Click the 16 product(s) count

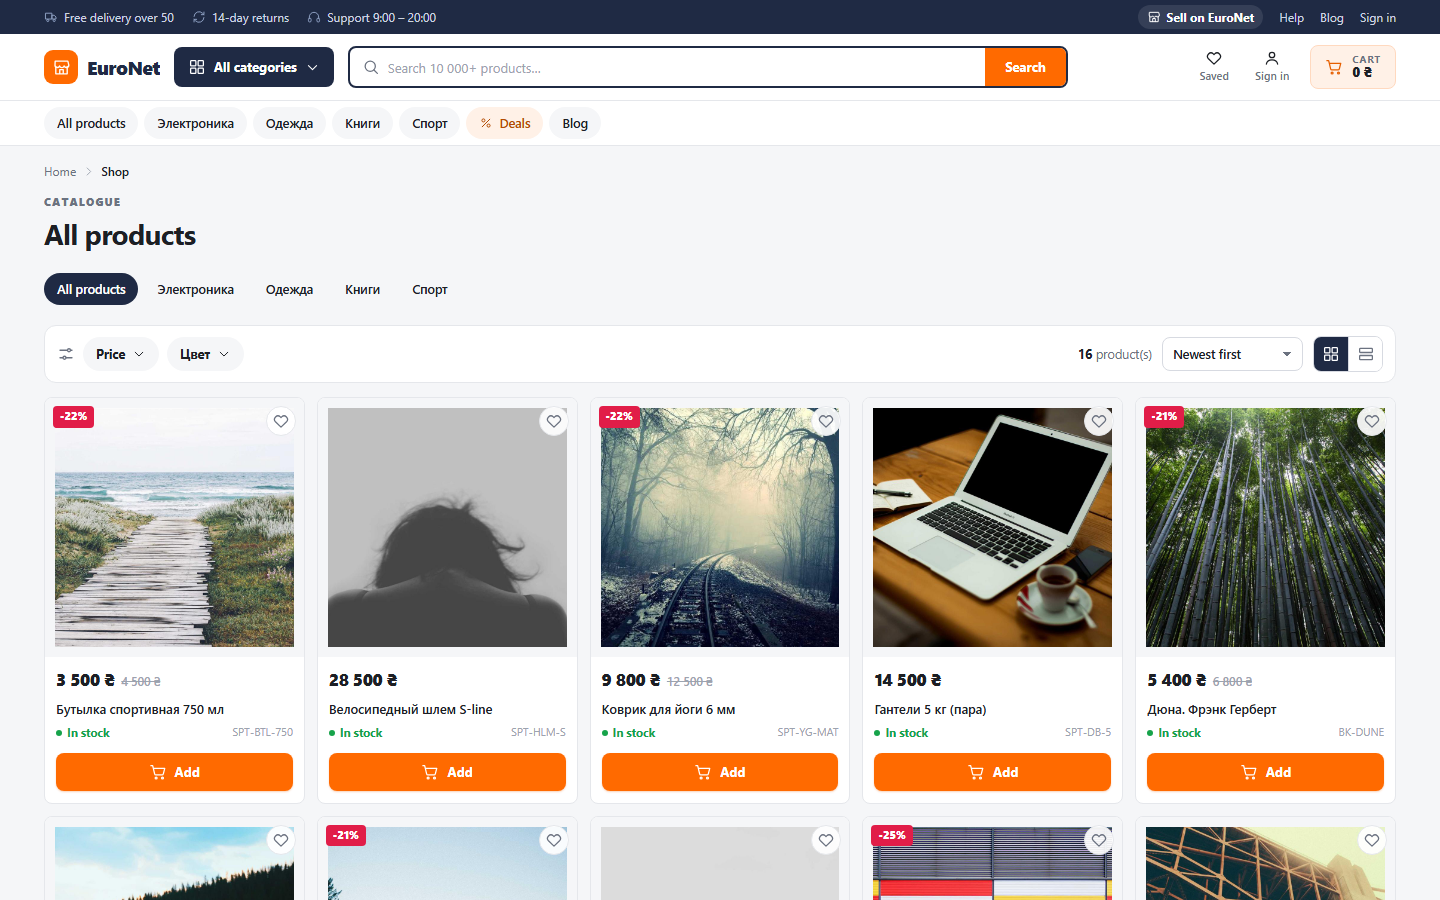[x=1114, y=354]
